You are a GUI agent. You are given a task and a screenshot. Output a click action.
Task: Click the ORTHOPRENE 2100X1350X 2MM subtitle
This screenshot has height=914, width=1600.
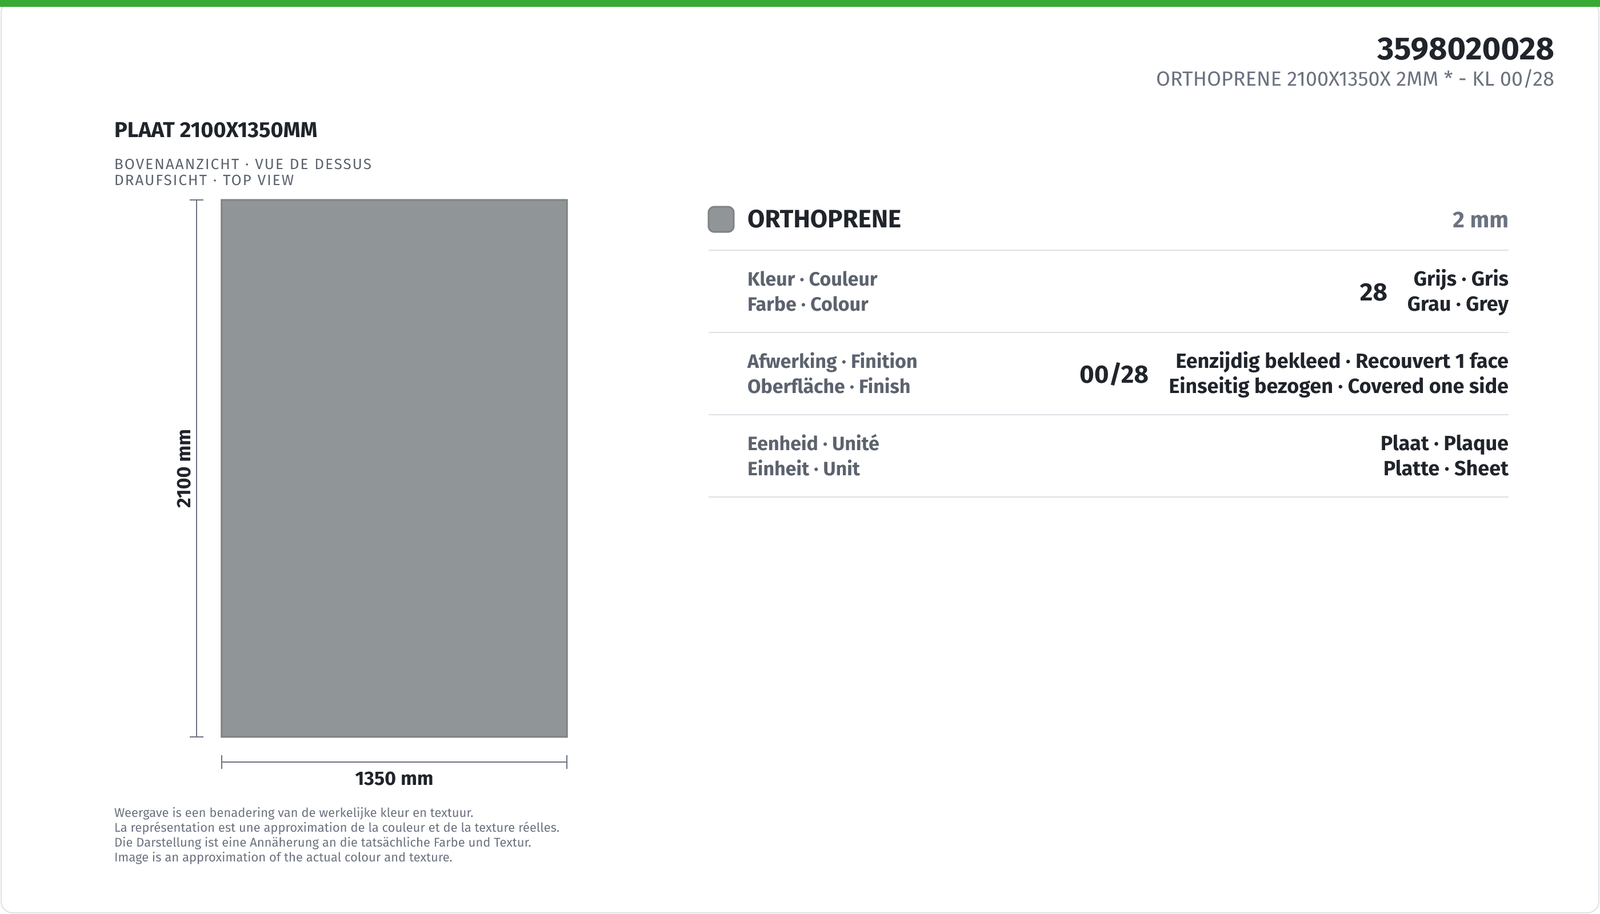pyautogui.click(x=1355, y=79)
